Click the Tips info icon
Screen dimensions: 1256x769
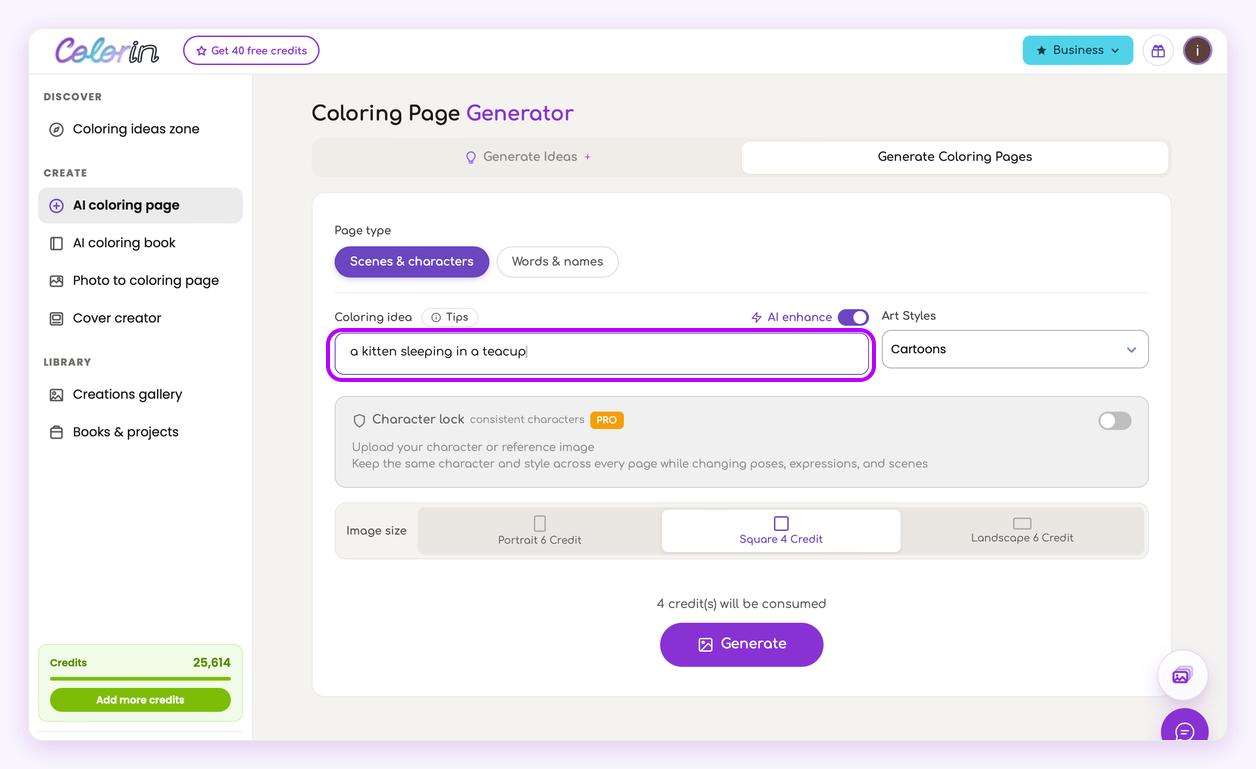[x=436, y=317]
